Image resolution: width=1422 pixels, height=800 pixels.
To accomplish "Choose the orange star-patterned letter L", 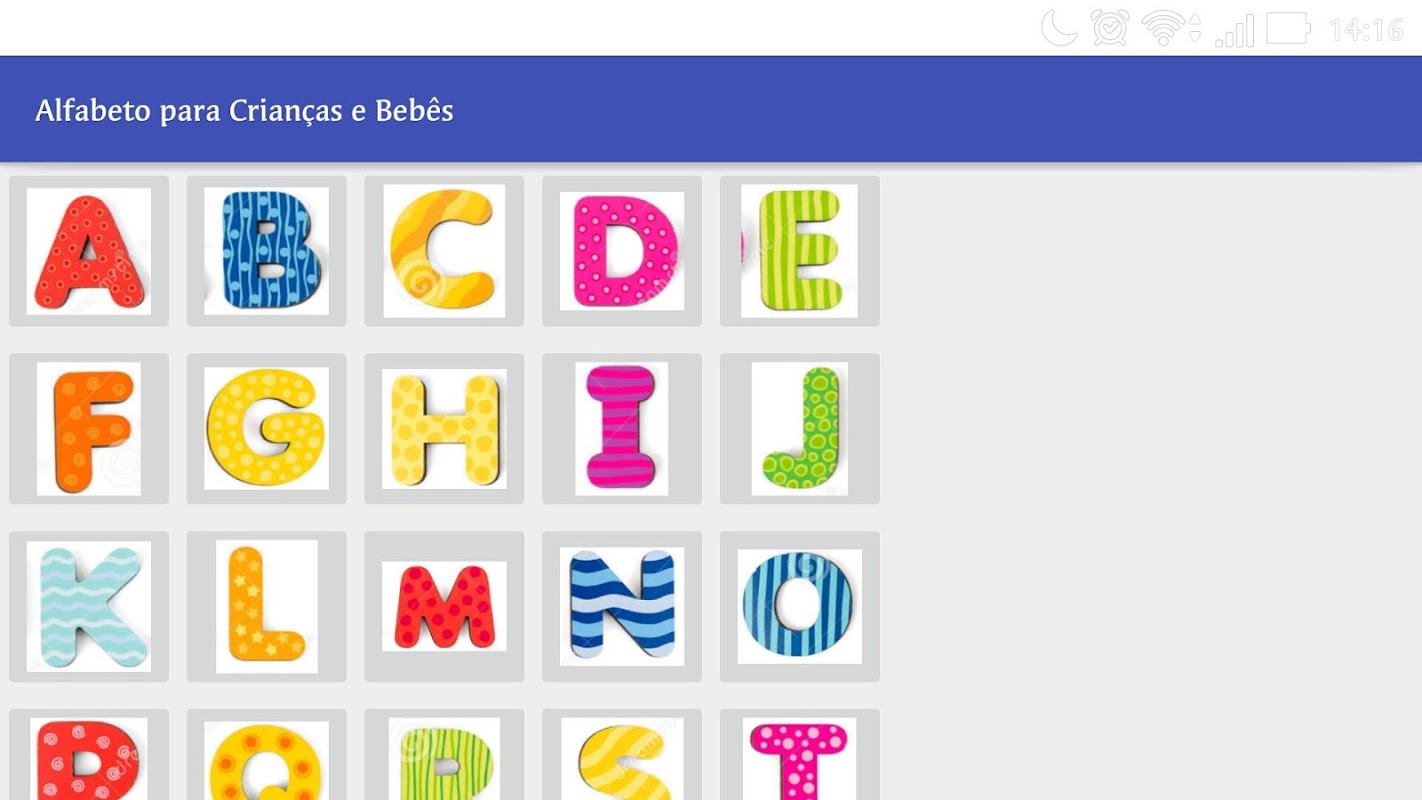I will pyautogui.click(x=267, y=607).
